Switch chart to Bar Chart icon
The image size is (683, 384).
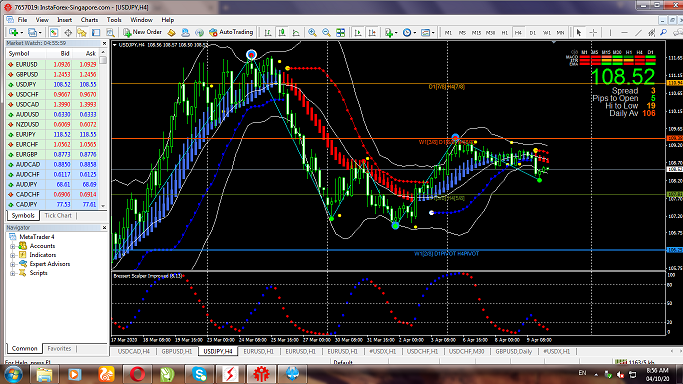(268, 32)
